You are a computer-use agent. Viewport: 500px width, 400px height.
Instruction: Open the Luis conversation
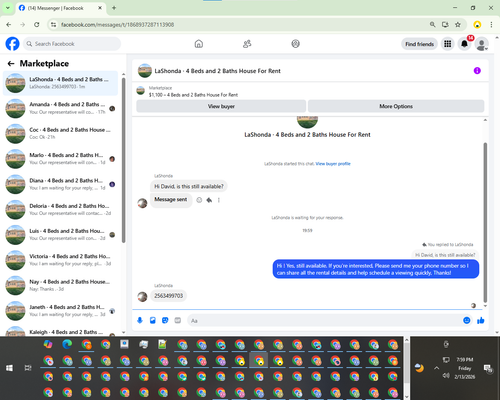(60, 235)
